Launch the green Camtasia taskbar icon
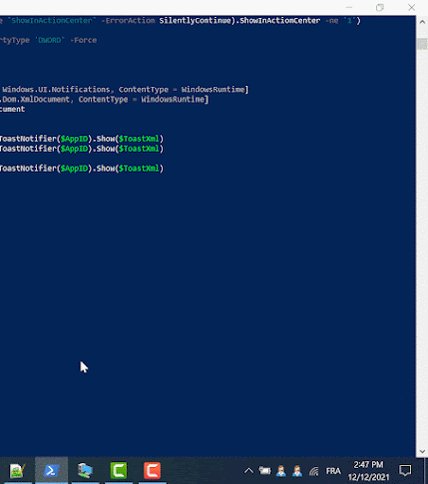This screenshot has width=428, height=484. coord(119,470)
